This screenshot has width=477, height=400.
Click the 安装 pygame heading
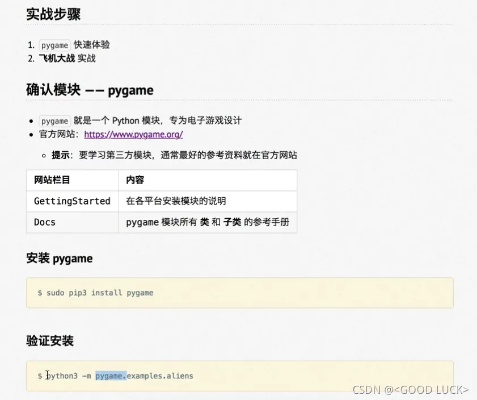(x=59, y=258)
